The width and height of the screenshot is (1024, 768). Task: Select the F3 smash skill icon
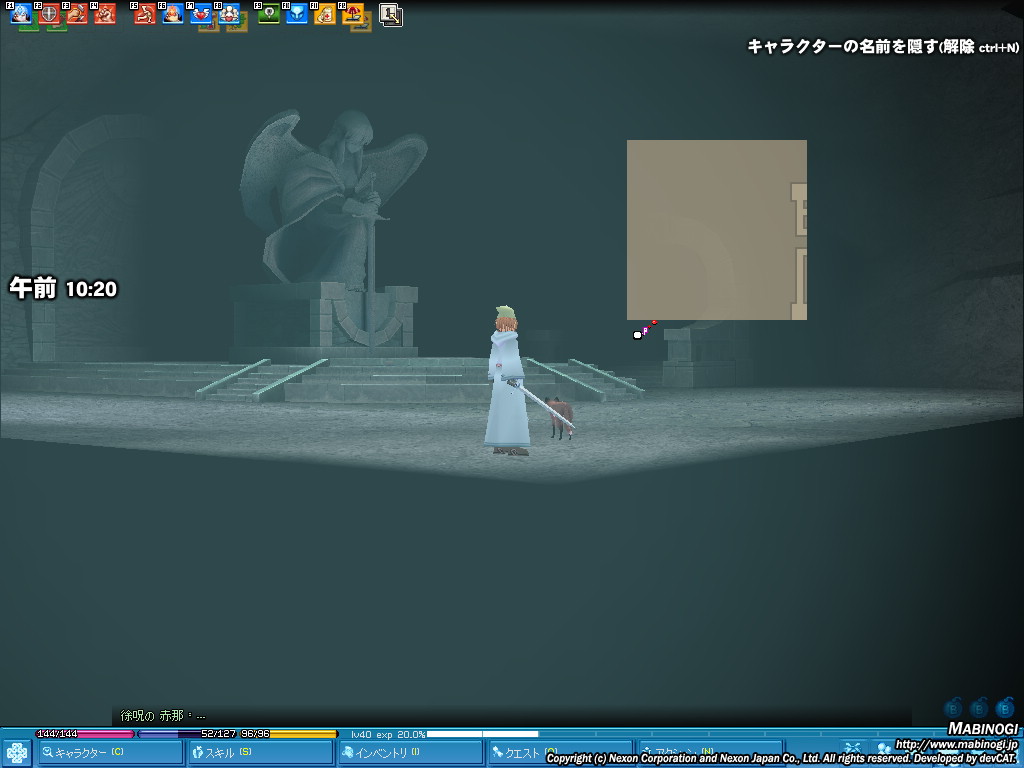[77, 14]
